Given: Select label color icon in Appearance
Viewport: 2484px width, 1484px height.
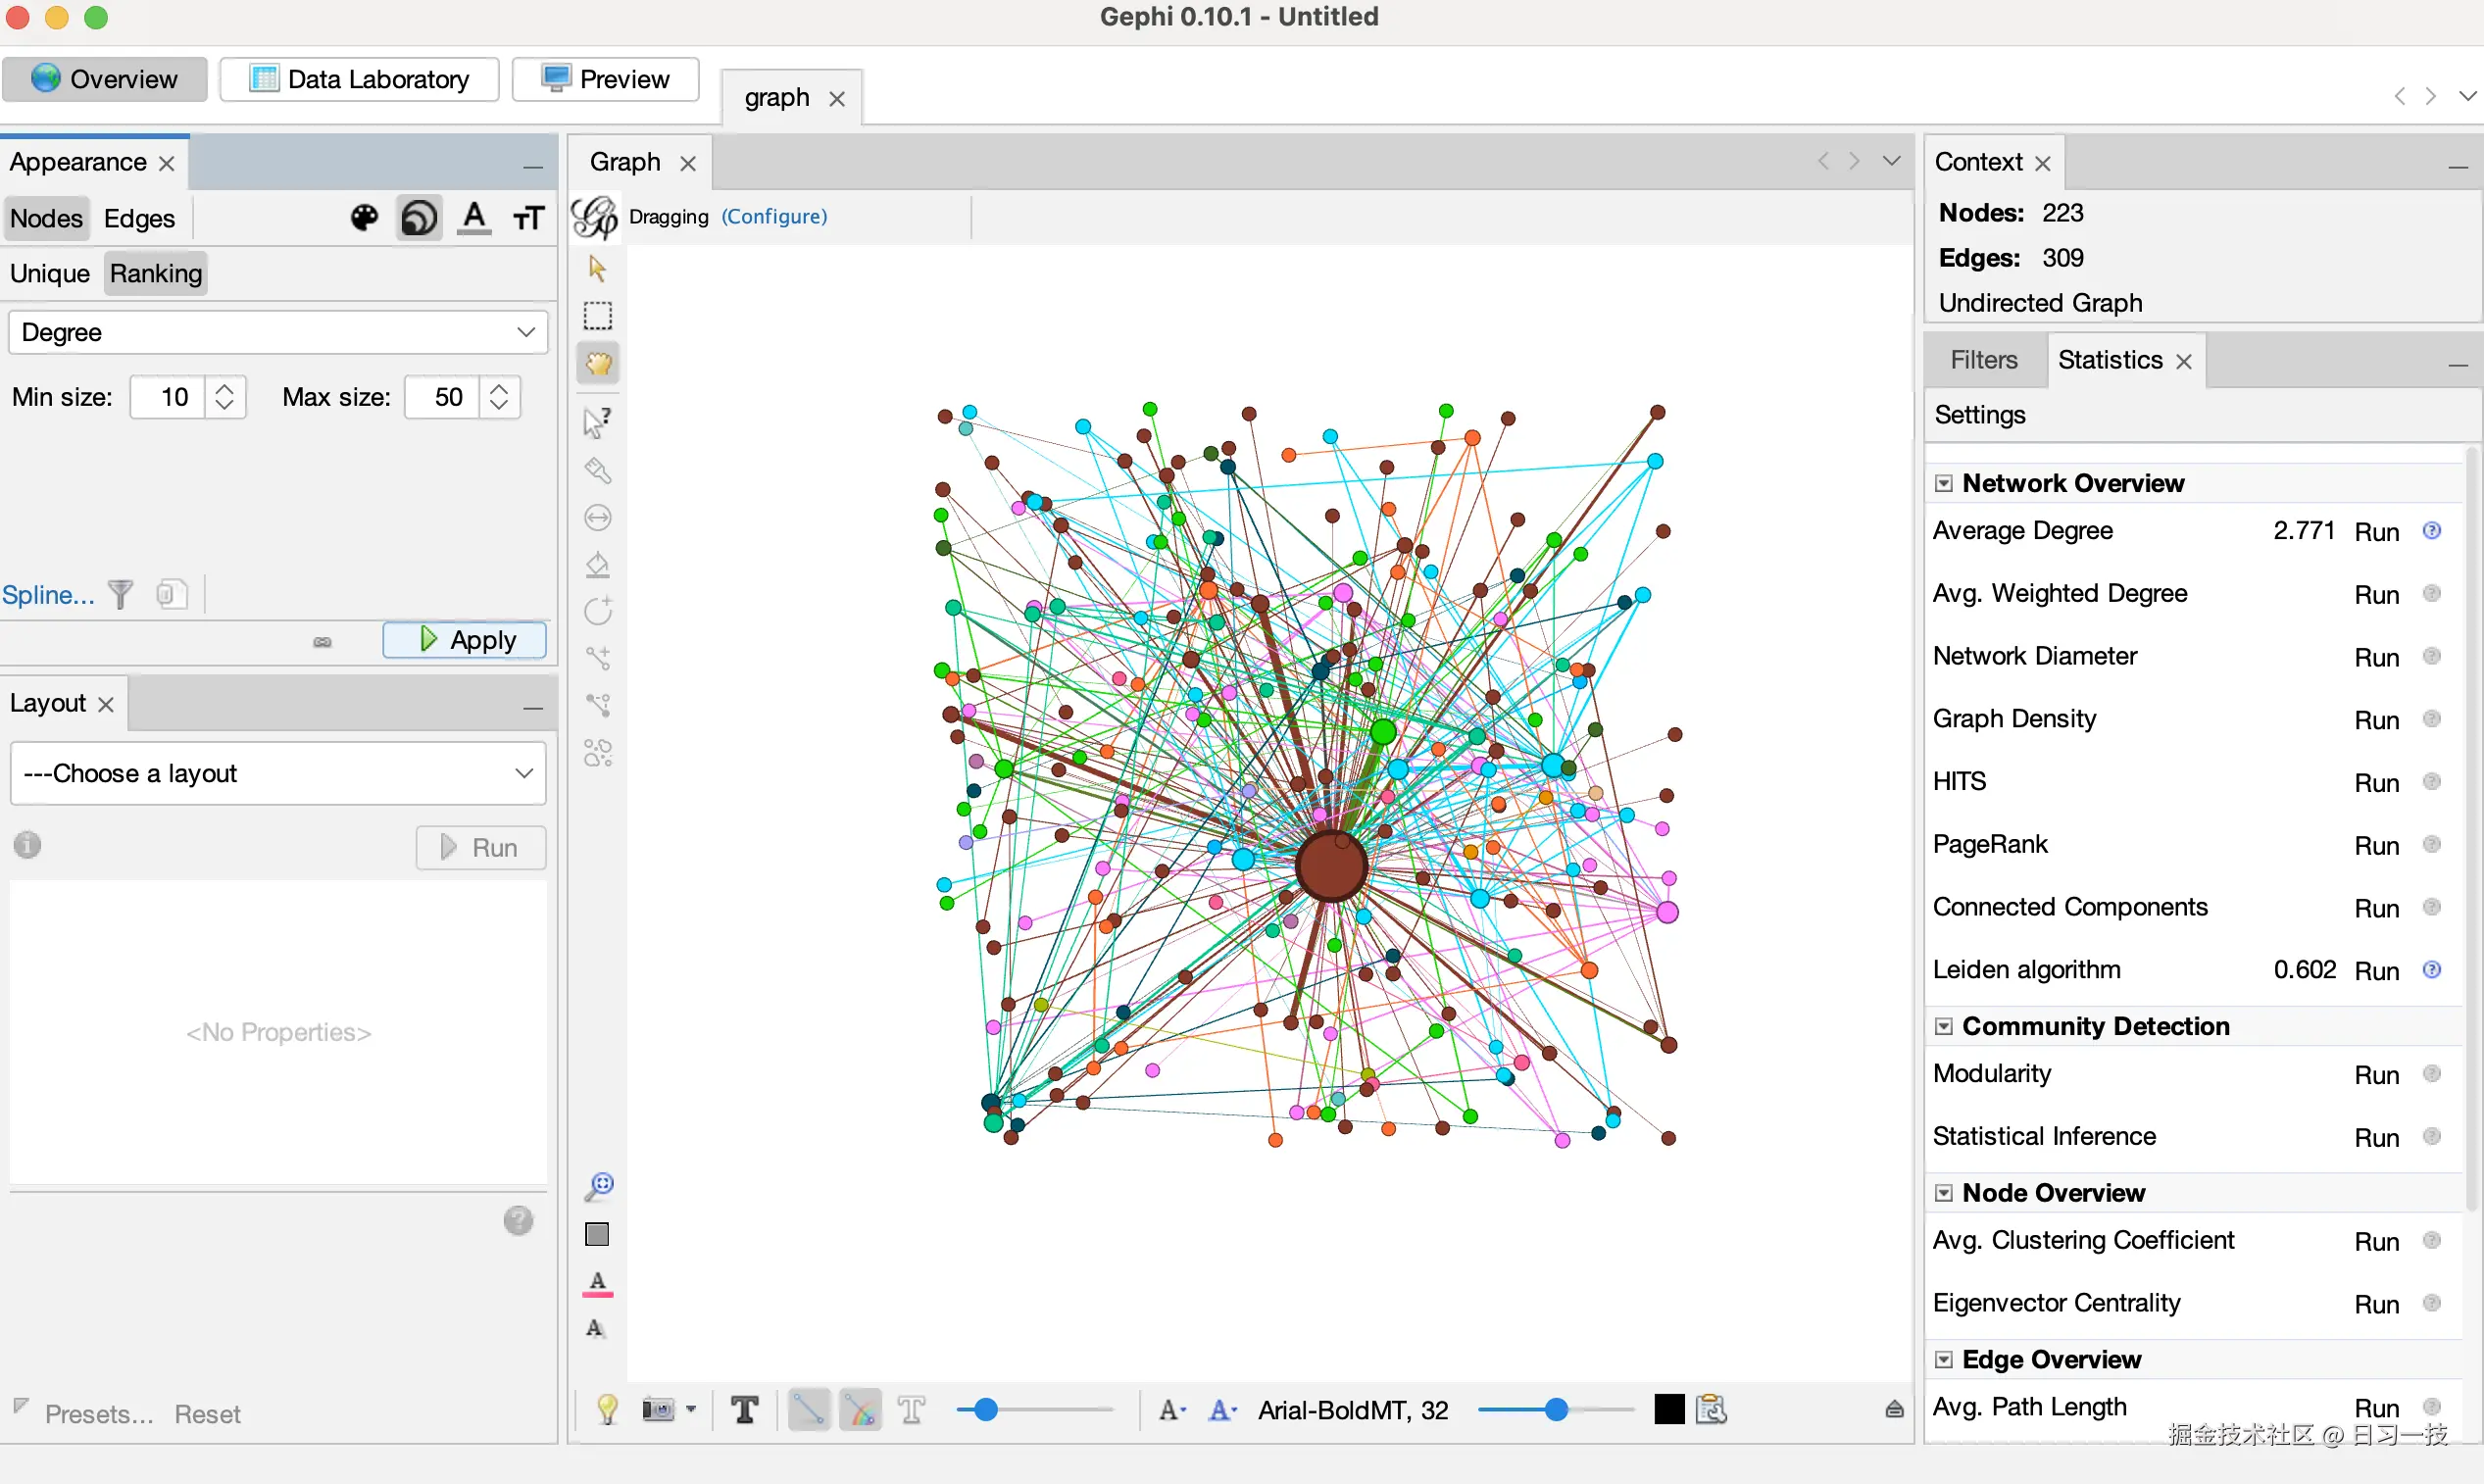Looking at the screenshot, I should [474, 218].
